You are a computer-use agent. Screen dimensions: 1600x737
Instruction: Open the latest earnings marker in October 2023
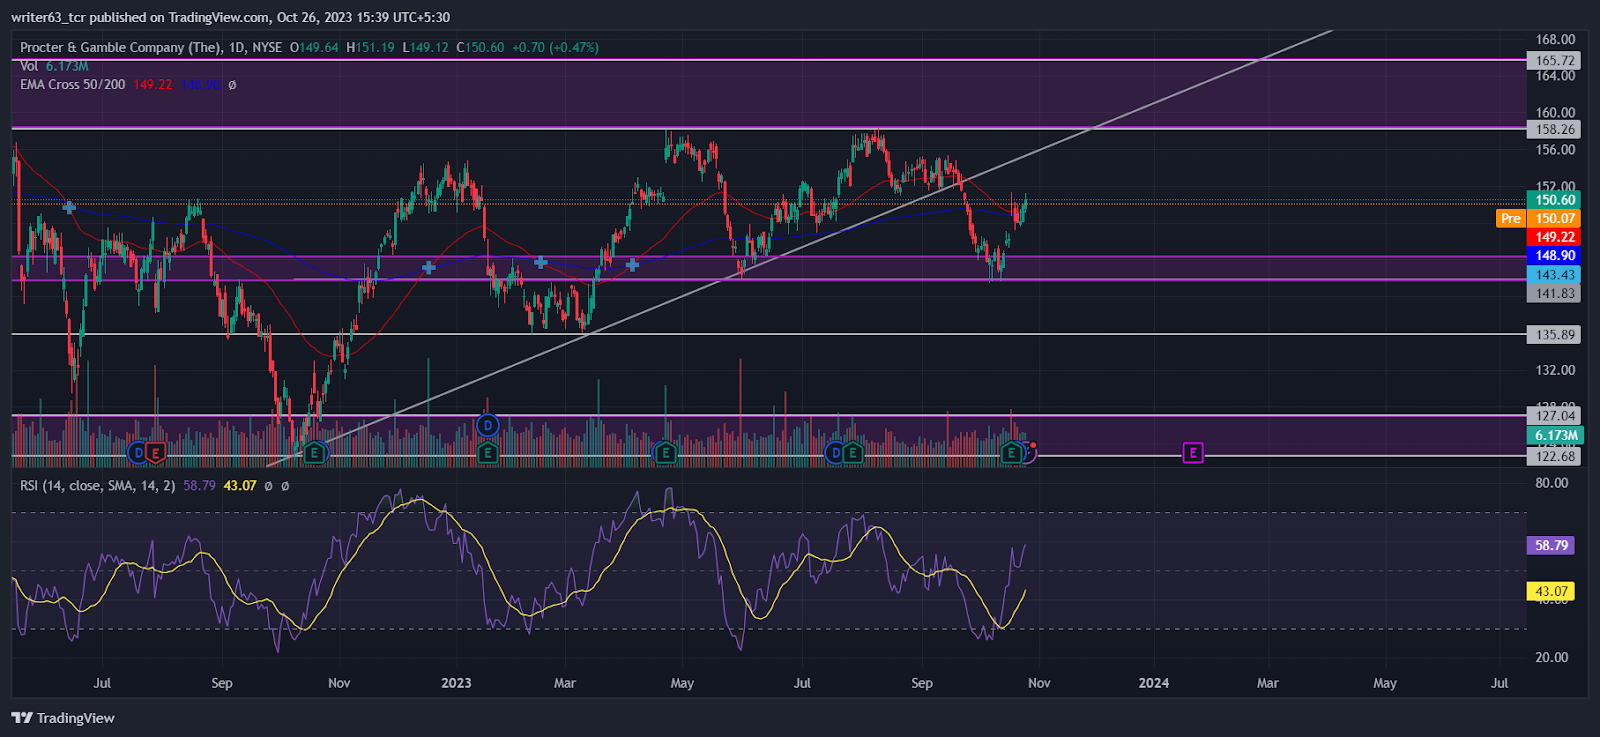tap(1012, 453)
